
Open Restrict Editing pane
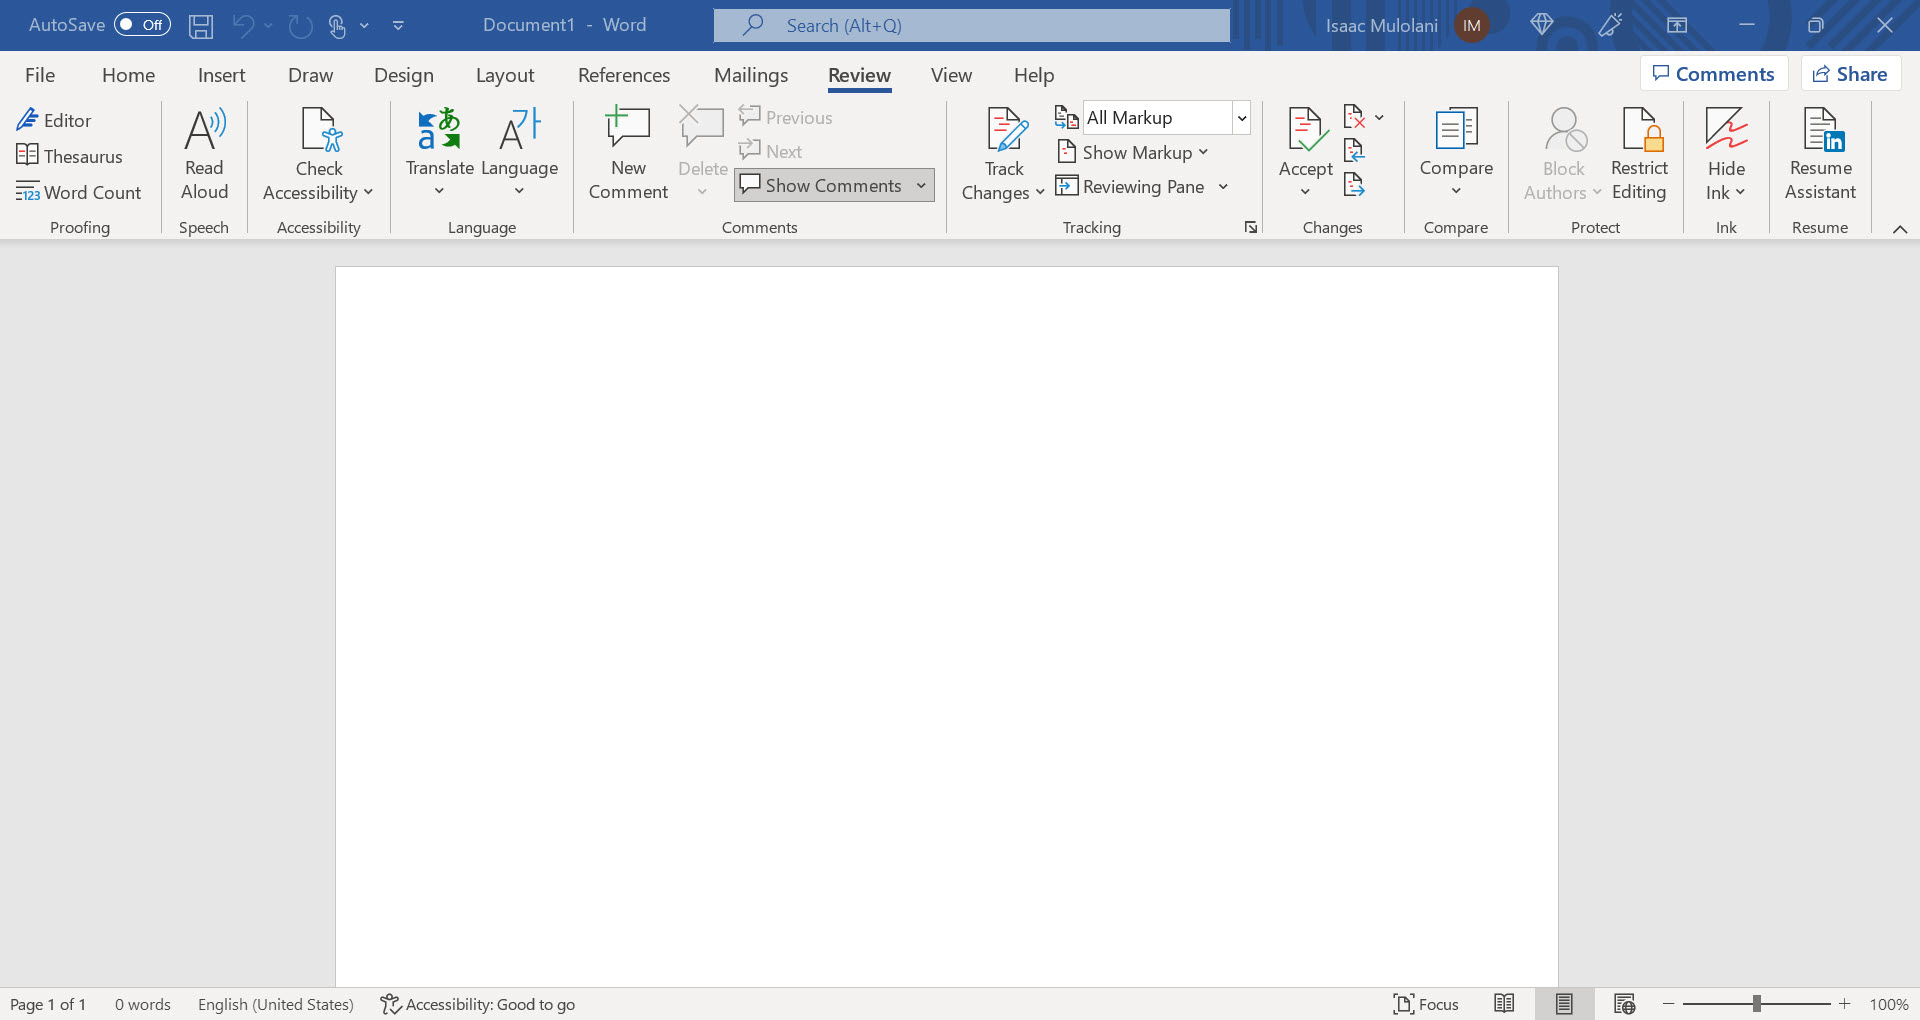[1639, 155]
